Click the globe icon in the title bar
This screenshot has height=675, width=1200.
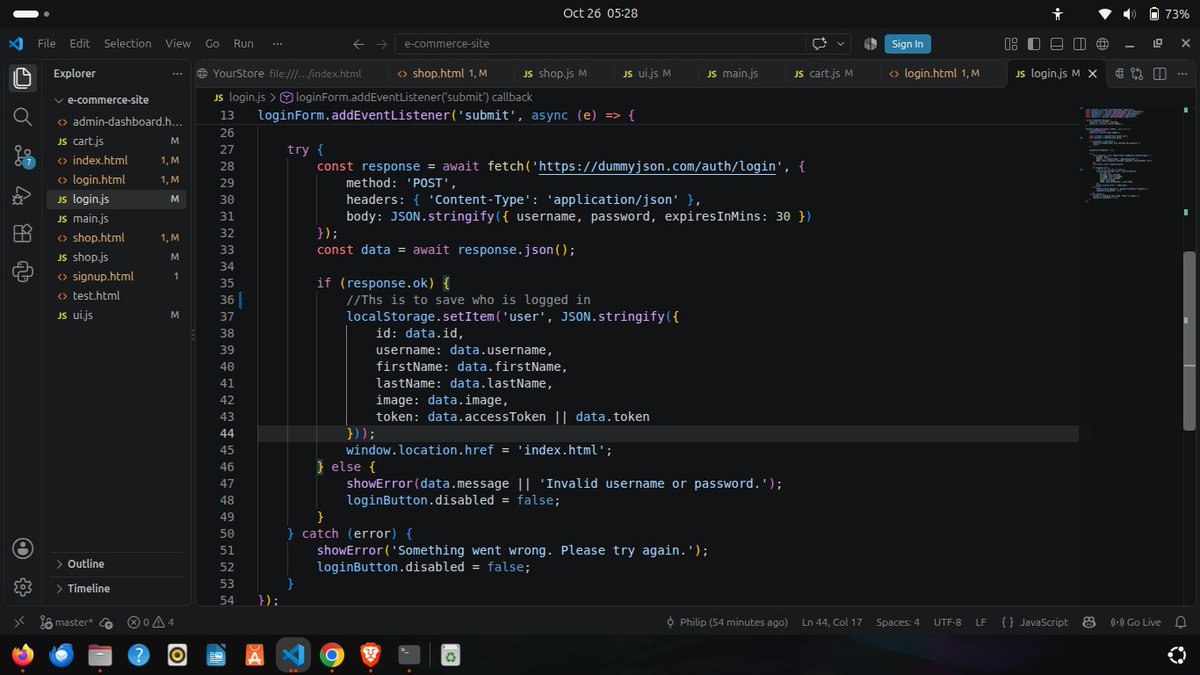(x=1102, y=44)
